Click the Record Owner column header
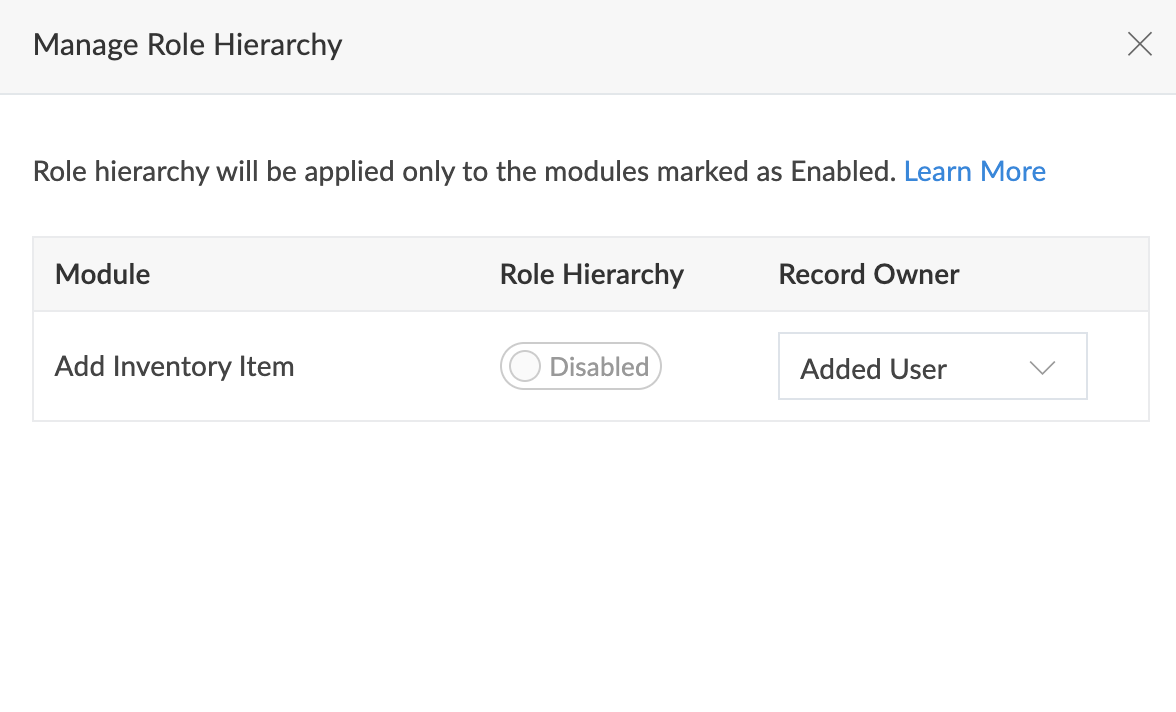Screen dimensions: 1176x712 click(x=868, y=274)
